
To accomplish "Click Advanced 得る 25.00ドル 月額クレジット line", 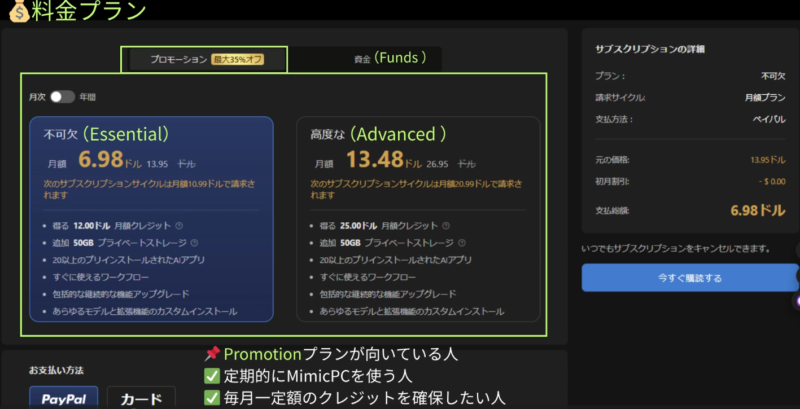I will (379, 225).
